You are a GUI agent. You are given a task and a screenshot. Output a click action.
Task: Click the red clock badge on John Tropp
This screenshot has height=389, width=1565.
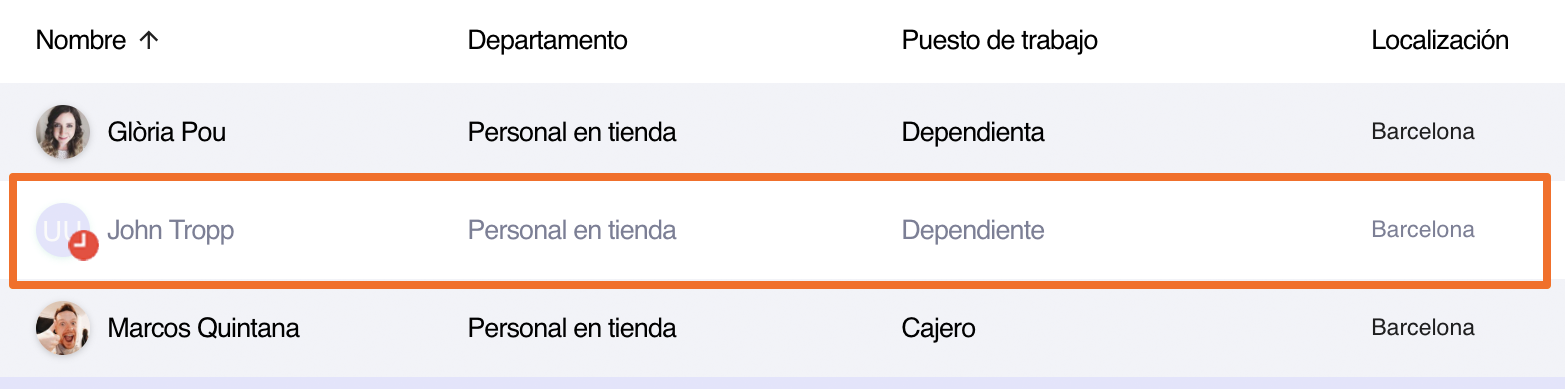pos(83,246)
